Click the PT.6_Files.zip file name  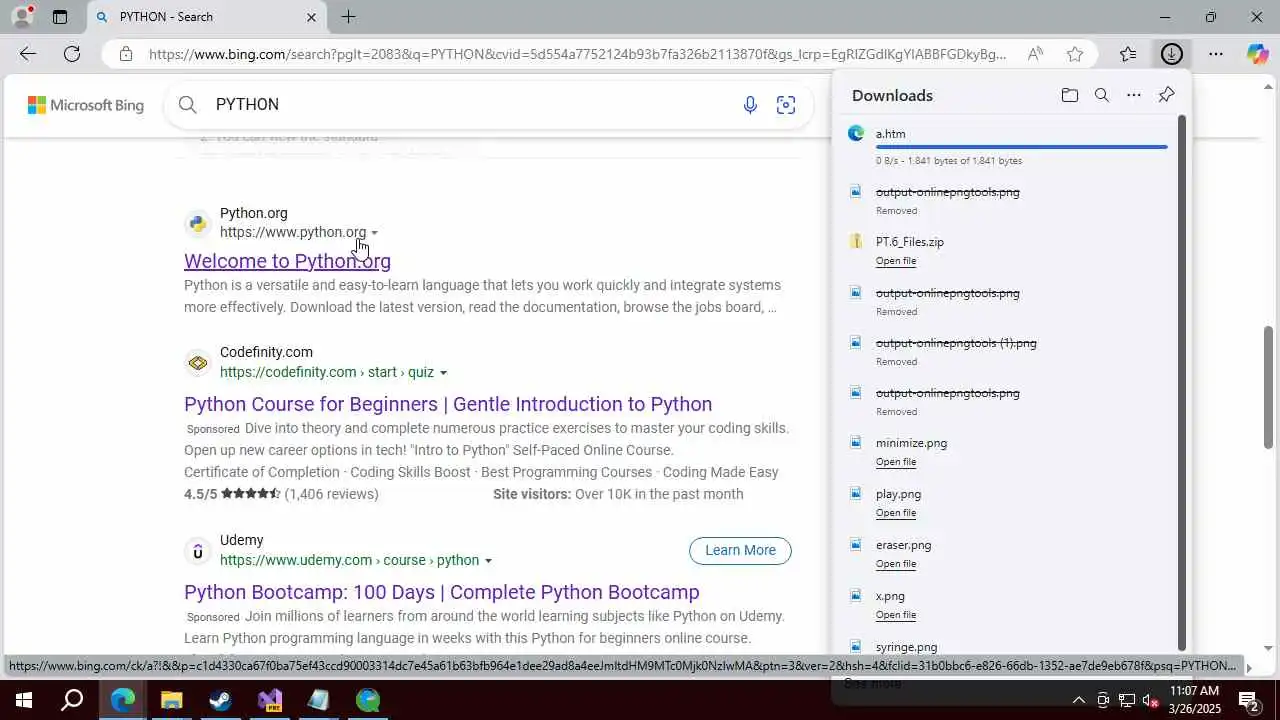pyautogui.click(x=910, y=242)
